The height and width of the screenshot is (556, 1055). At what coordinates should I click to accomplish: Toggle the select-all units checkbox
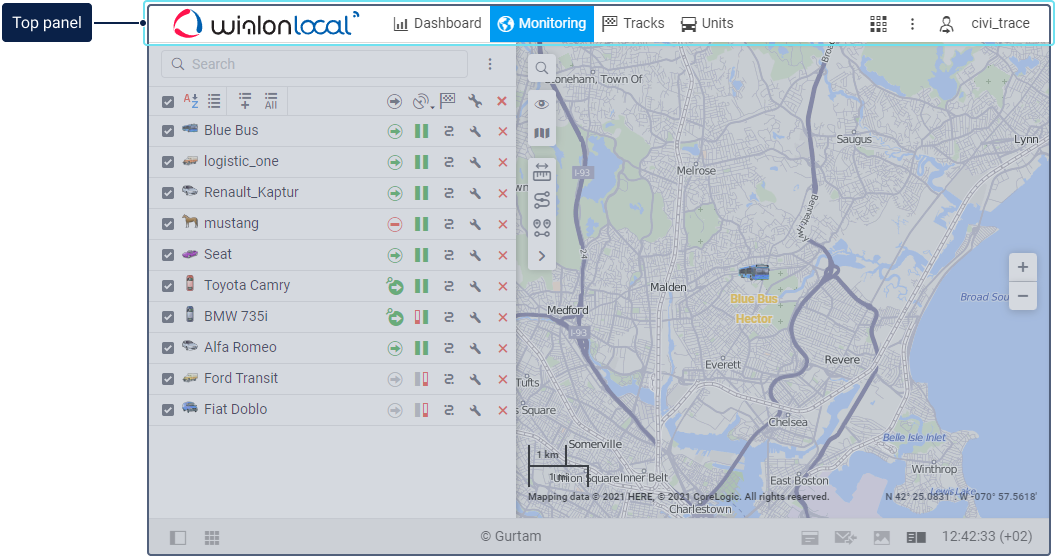tap(168, 102)
